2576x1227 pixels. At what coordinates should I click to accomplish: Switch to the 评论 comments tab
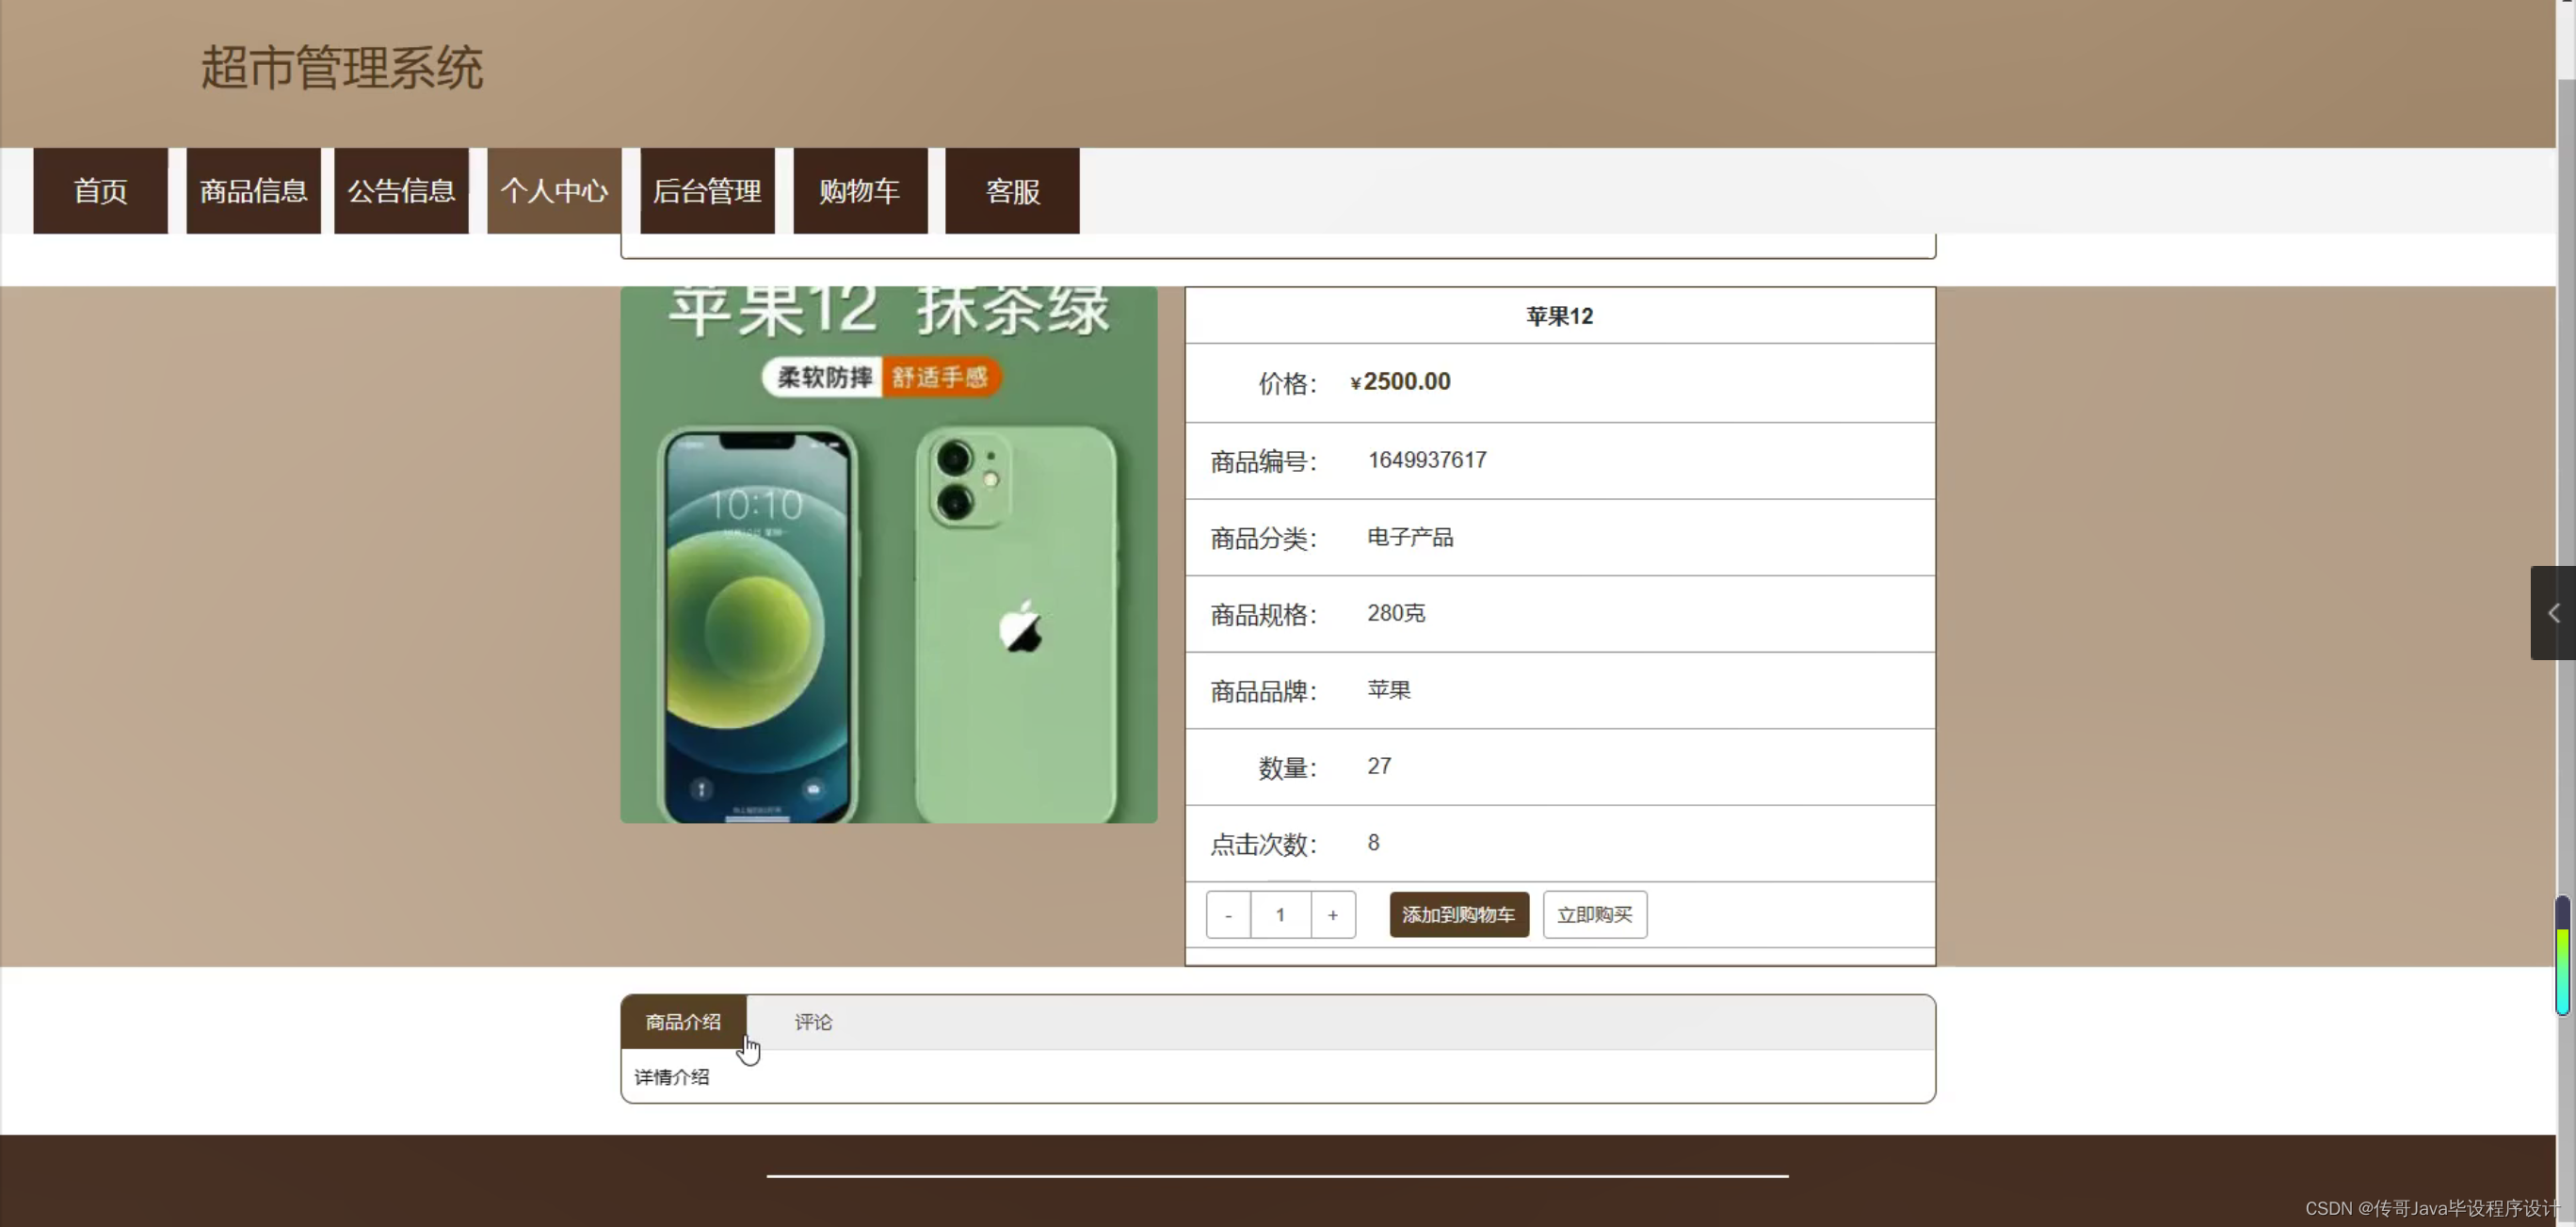coord(813,1022)
